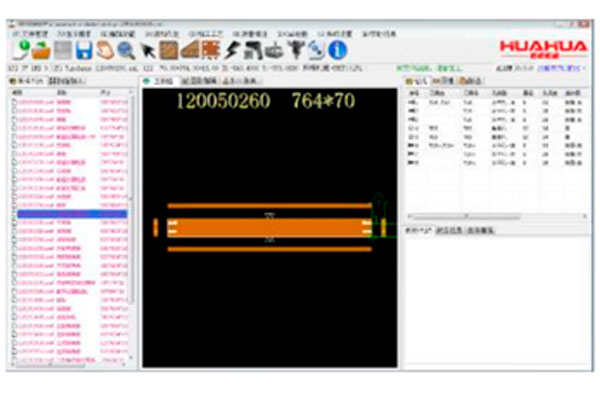600x400 pixels.
Task: Click the HUAHUA logo
Action: click(x=543, y=49)
